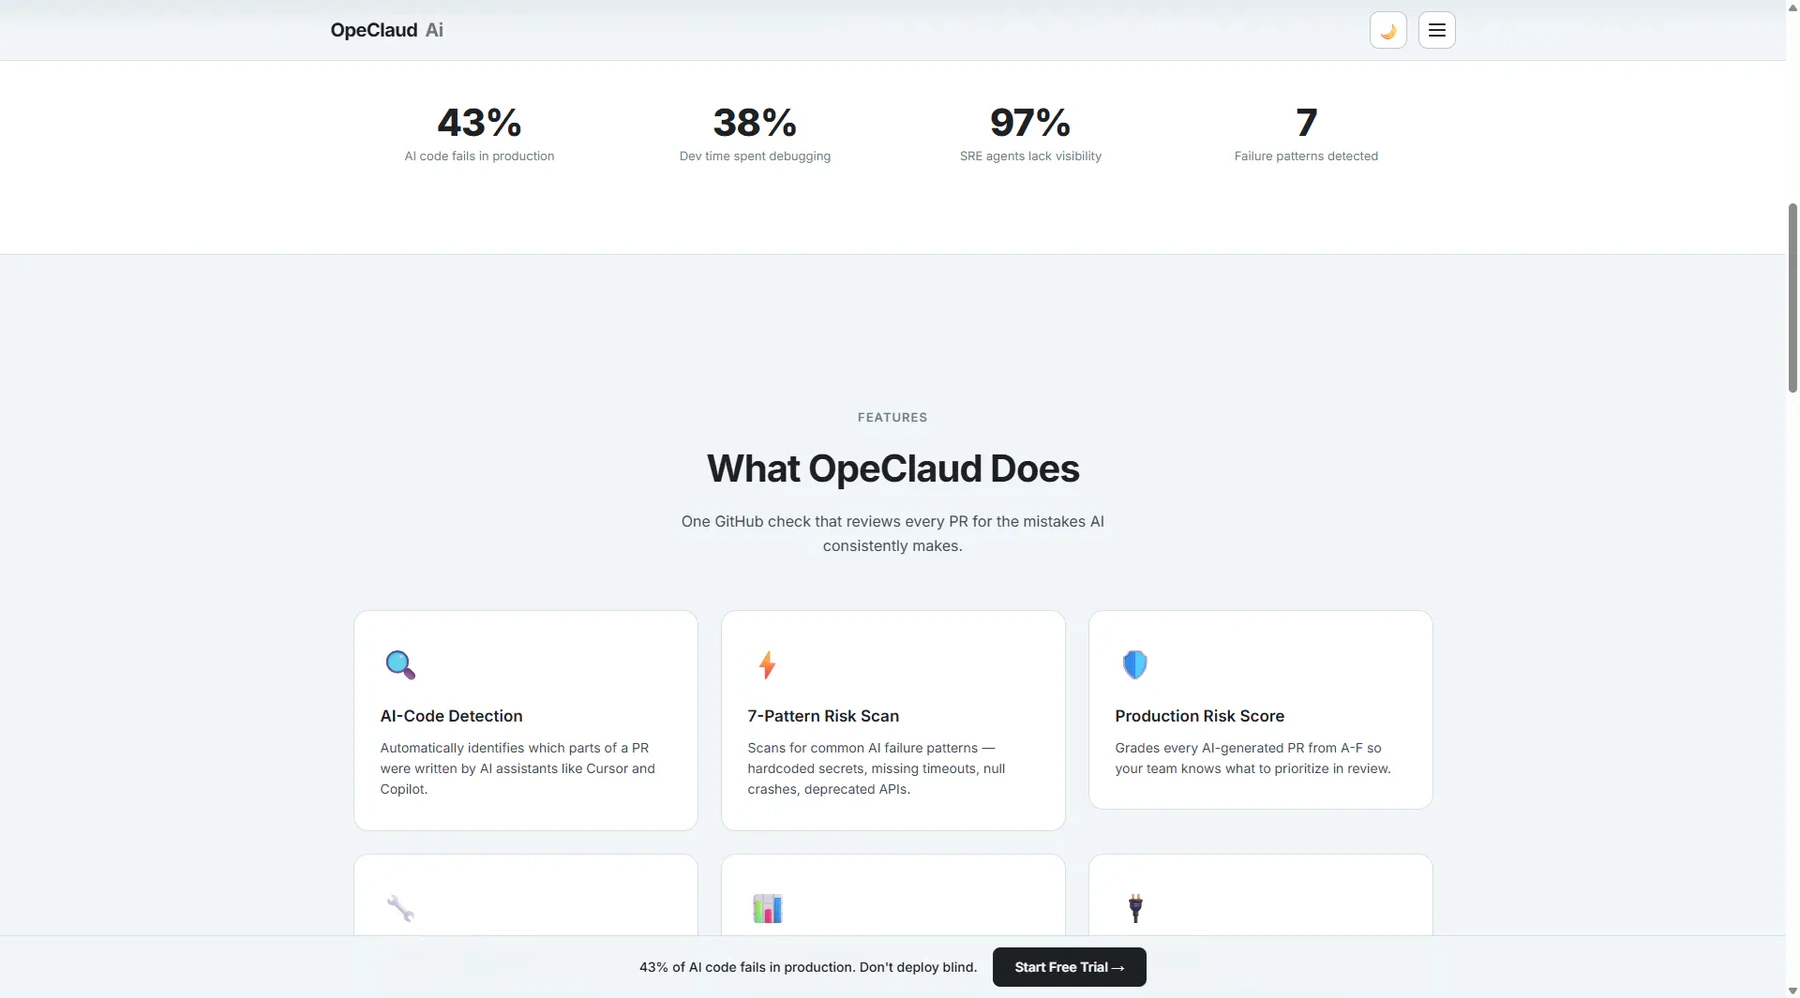Select the Production Risk Score card title
This screenshot has width=1800, height=998.
1199,716
